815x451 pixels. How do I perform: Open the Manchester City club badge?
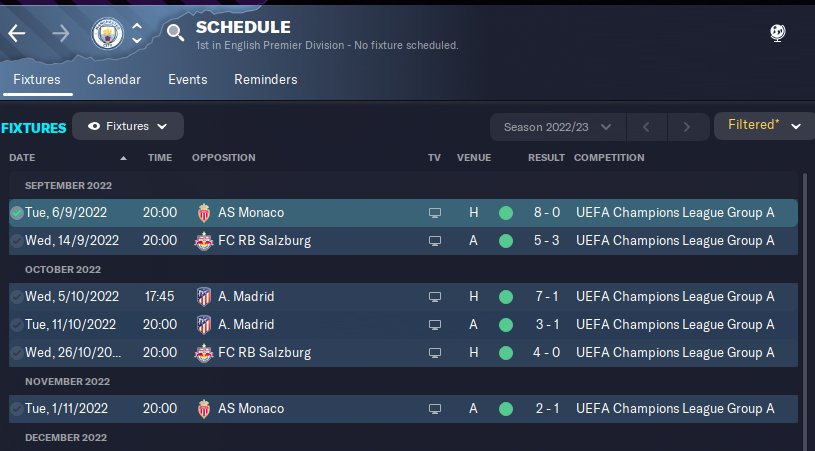tap(105, 33)
